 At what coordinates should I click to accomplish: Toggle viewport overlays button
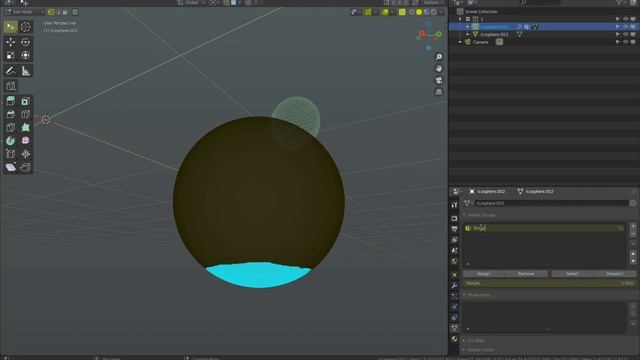tap(385, 12)
